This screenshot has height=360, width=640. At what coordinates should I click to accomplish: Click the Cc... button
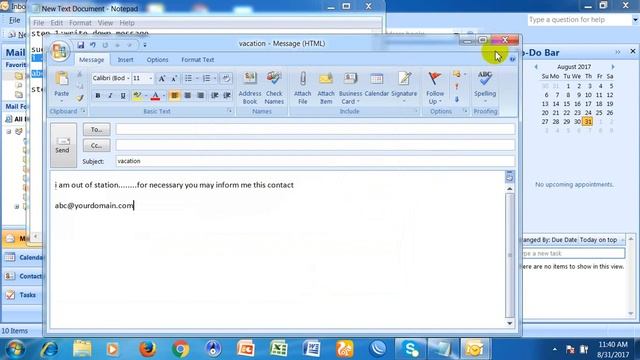click(x=97, y=145)
